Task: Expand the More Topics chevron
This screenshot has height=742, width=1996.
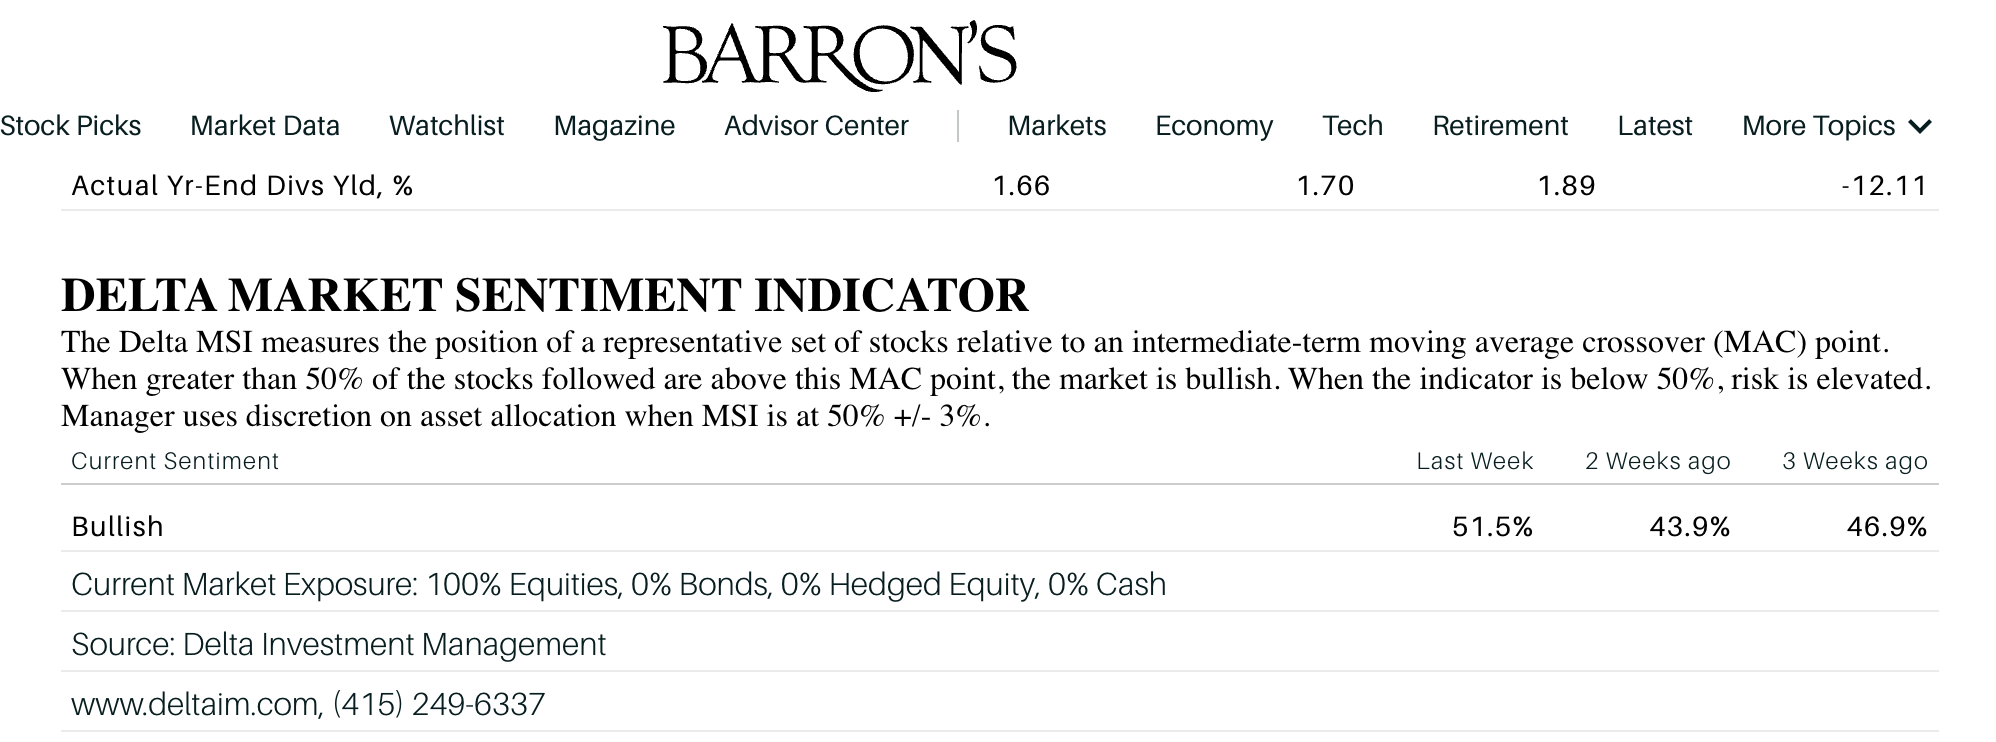Action: point(1920,127)
